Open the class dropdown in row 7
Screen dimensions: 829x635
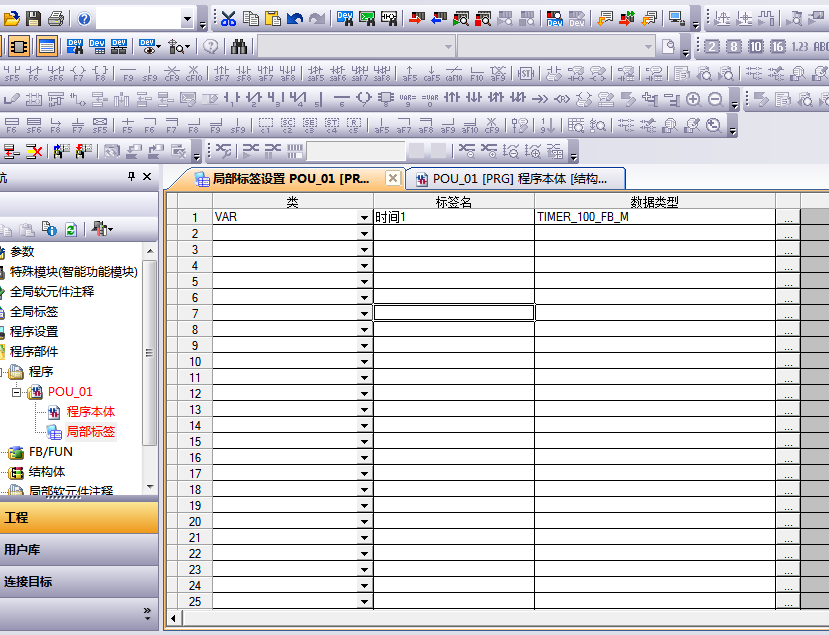coord(364,313)
